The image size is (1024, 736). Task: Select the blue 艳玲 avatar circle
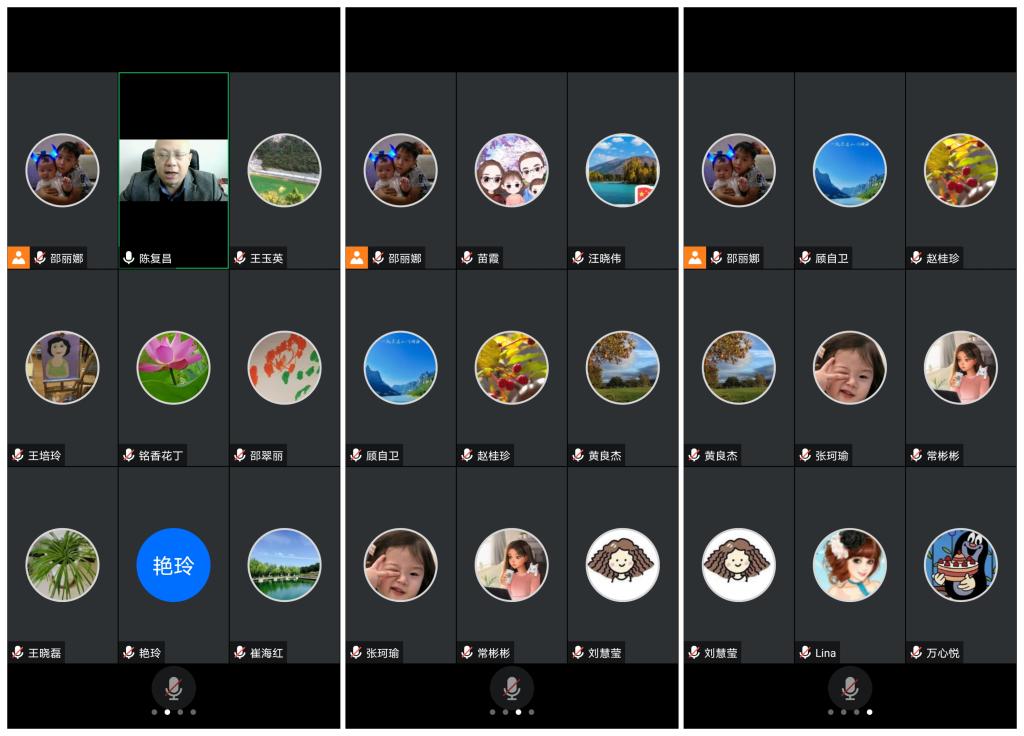pos(173,565)
